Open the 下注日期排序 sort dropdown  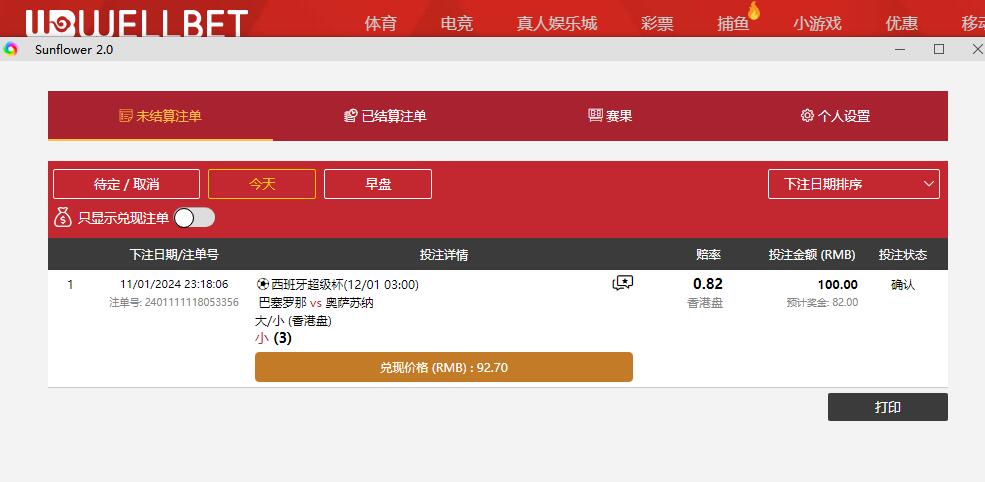coord(854,184)
